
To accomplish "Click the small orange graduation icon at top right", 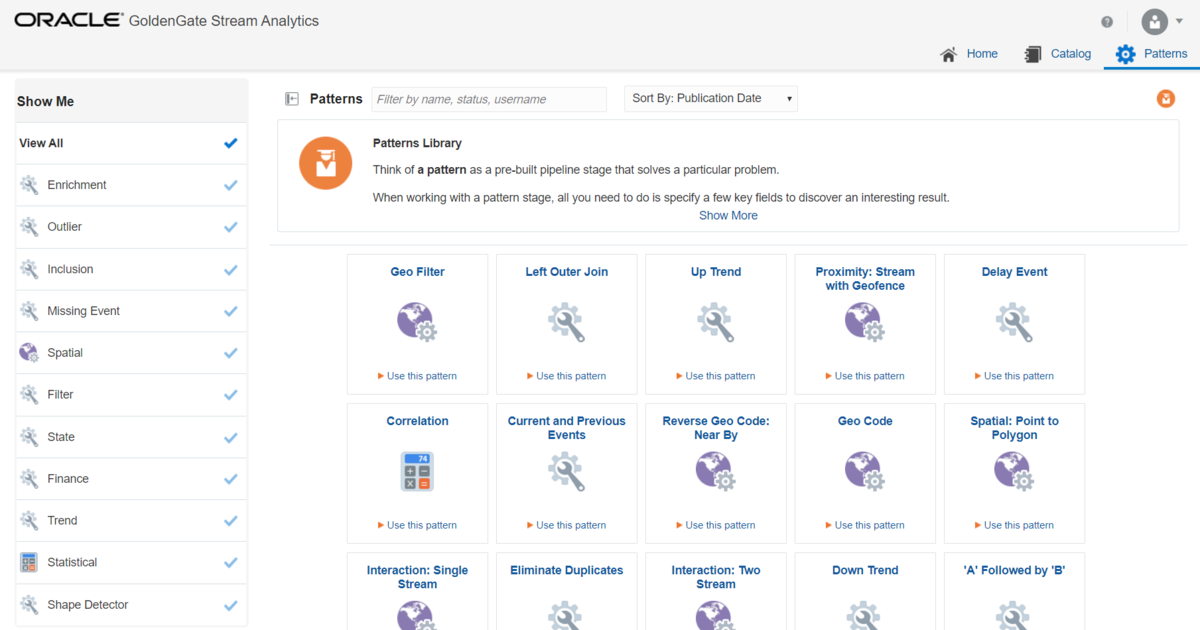I will pos(1165,98).
